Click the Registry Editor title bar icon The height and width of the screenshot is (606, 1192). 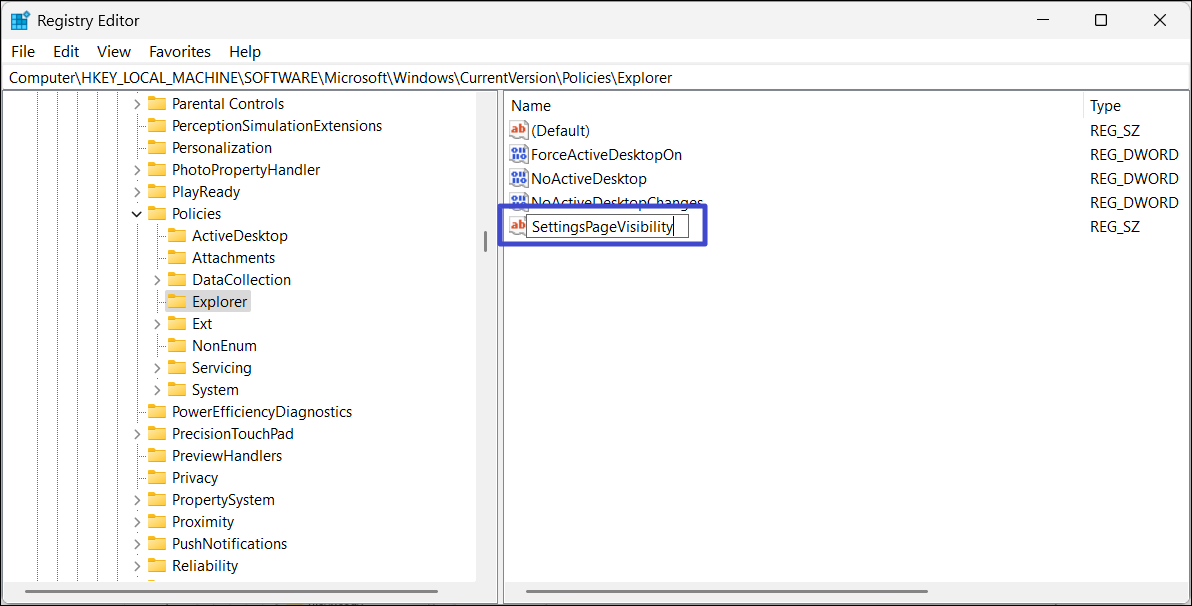coord(20,21)
